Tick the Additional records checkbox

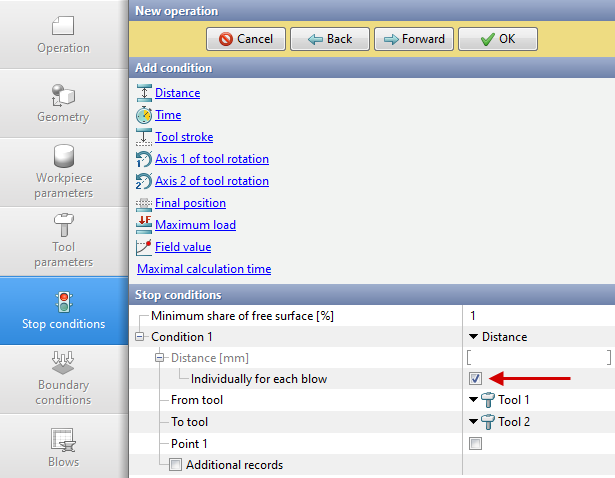pyautogui.click(x=175, y=465)
